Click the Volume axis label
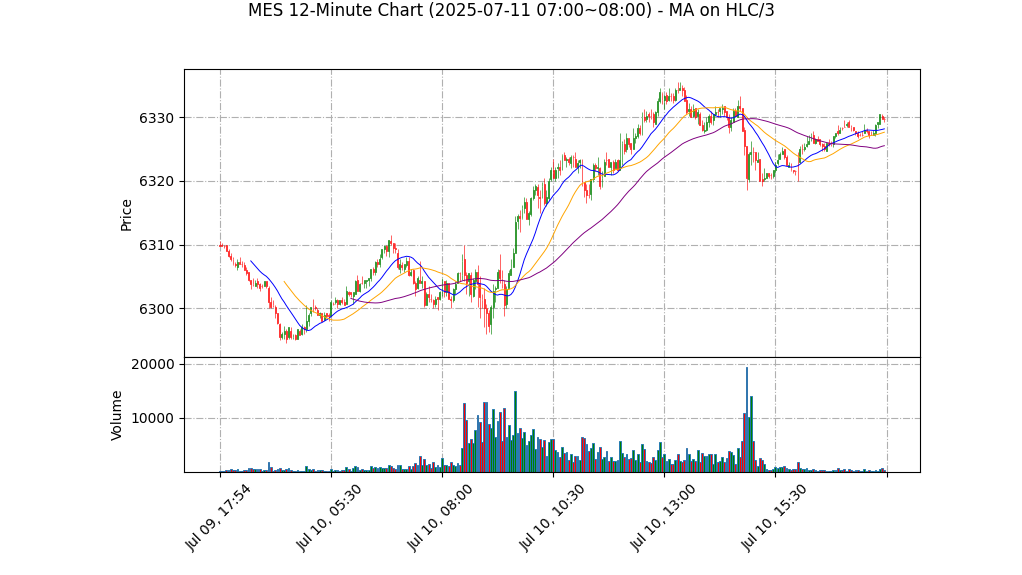Image resolution: width=1022 pixels, height=575 pixels. tap(117, 415)
